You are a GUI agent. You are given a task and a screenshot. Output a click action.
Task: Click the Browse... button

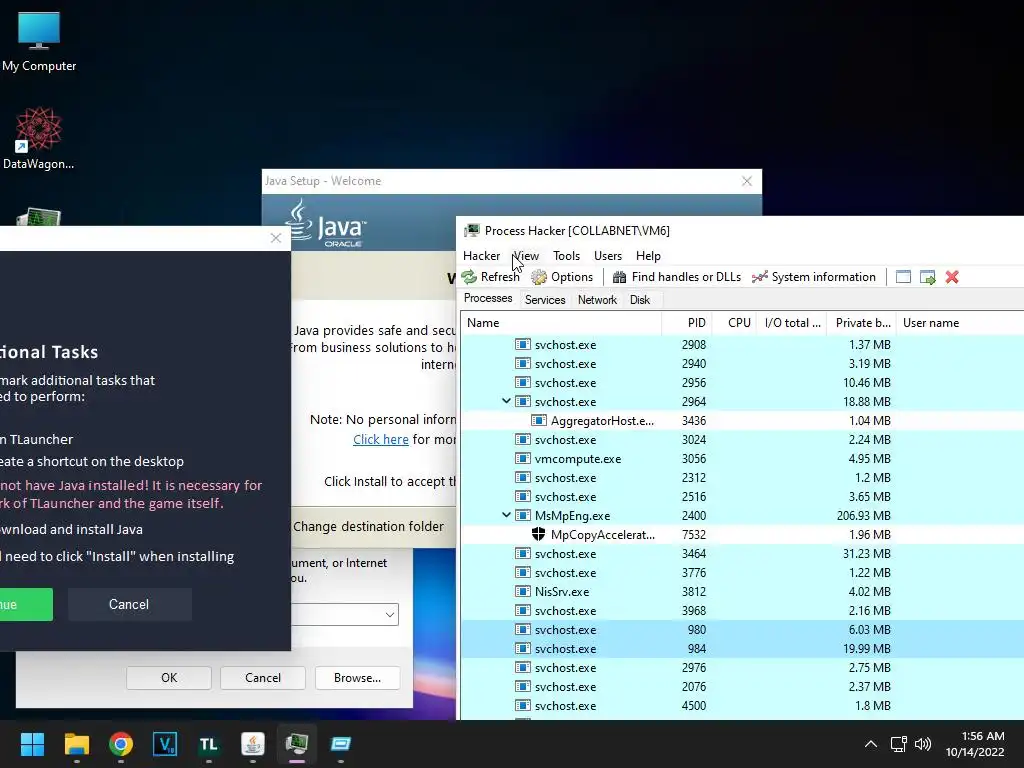tap(357, 678)
